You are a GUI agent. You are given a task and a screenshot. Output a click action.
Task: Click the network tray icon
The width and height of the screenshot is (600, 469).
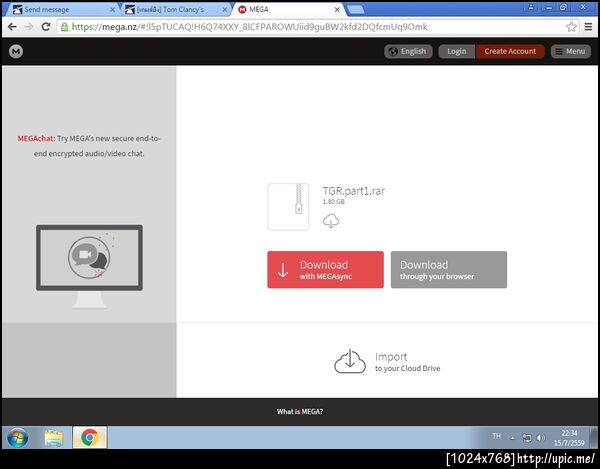point(527,438)
